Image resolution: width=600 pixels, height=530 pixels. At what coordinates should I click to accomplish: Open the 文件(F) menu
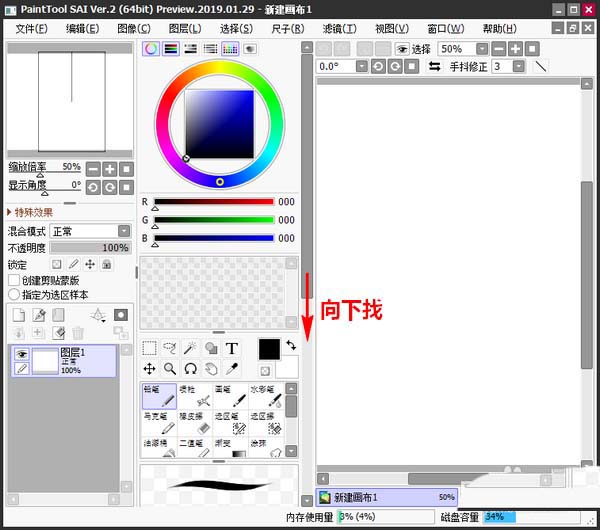(x=32, y=29)
